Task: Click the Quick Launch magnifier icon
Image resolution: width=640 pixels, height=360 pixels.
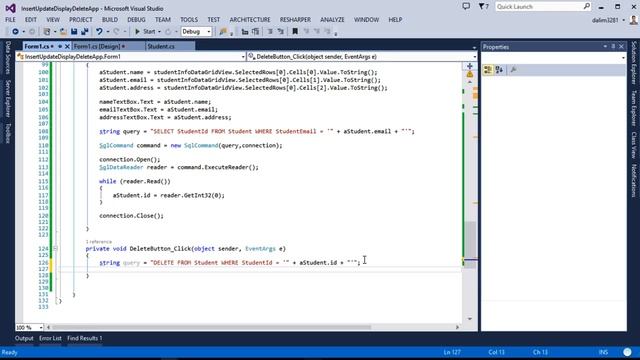Action: [587, 6]
